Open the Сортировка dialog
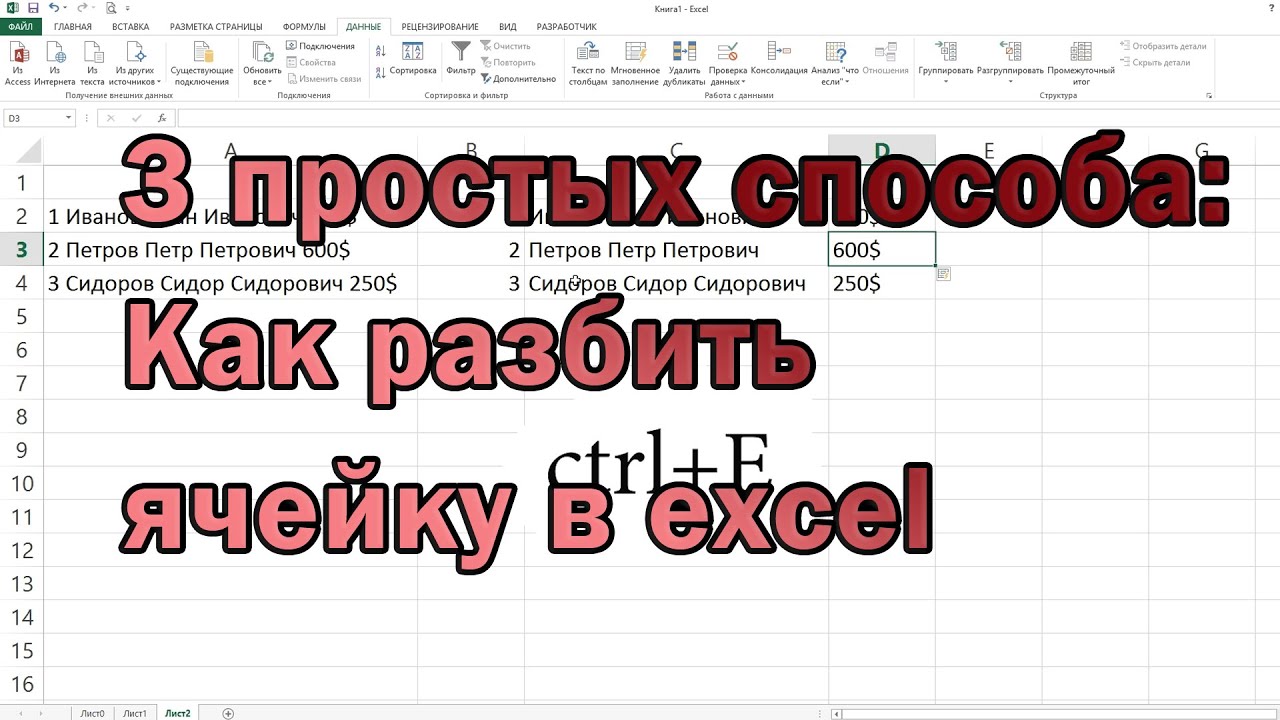 [x=413, y=59]
